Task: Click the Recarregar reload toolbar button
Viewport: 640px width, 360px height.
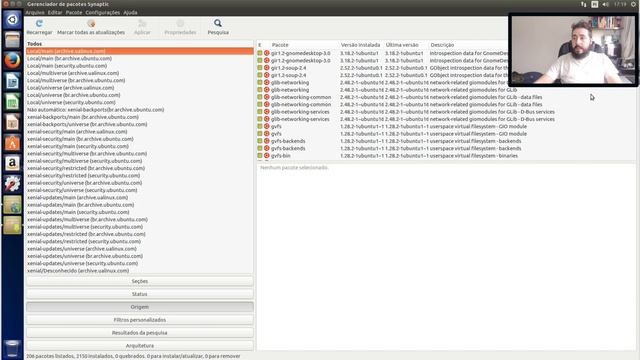Action: pos(39,27)
